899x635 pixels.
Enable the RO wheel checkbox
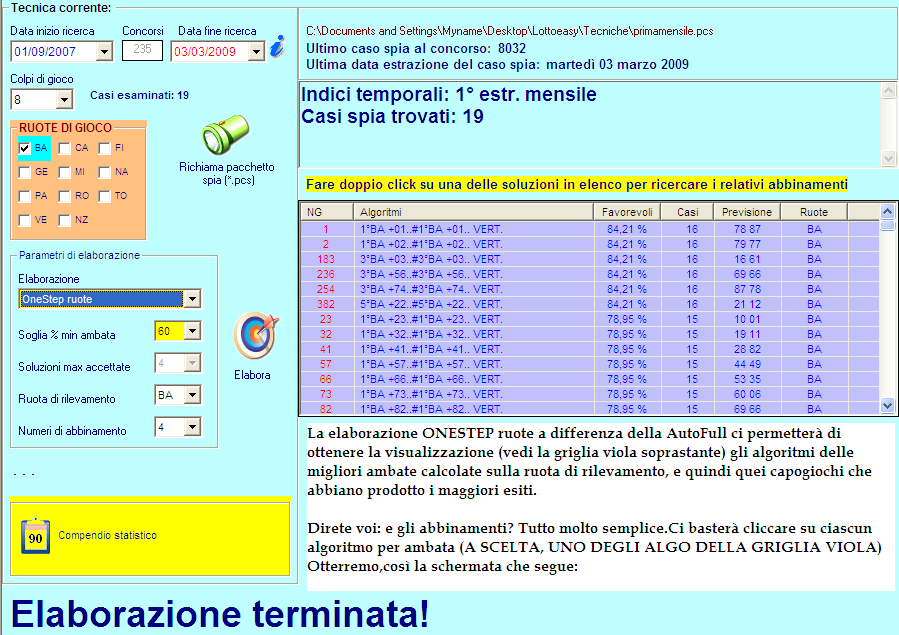65,196
